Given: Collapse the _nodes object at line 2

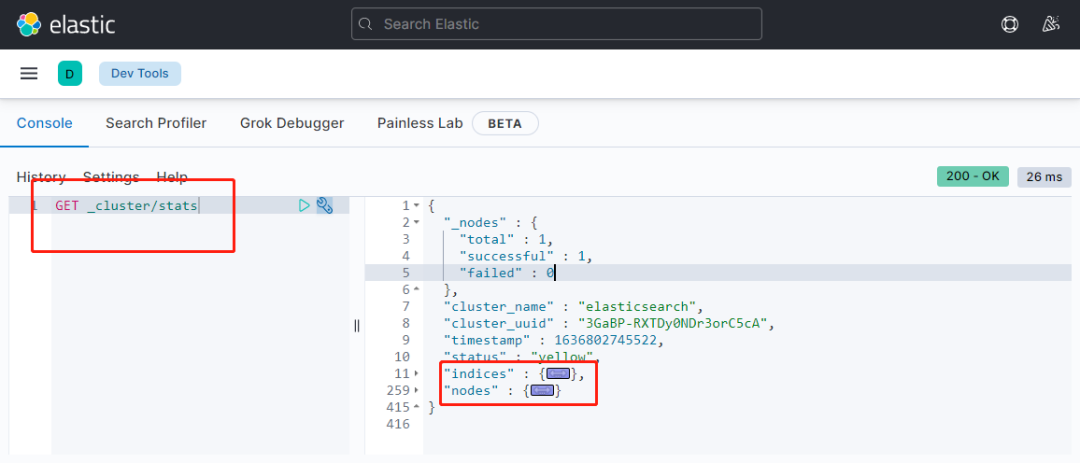Looking at the screenshot, I should click(416, 223).
